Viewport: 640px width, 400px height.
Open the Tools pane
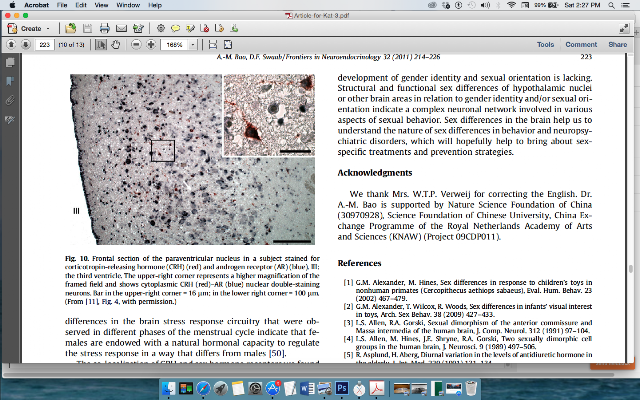[x=545, y=44]
